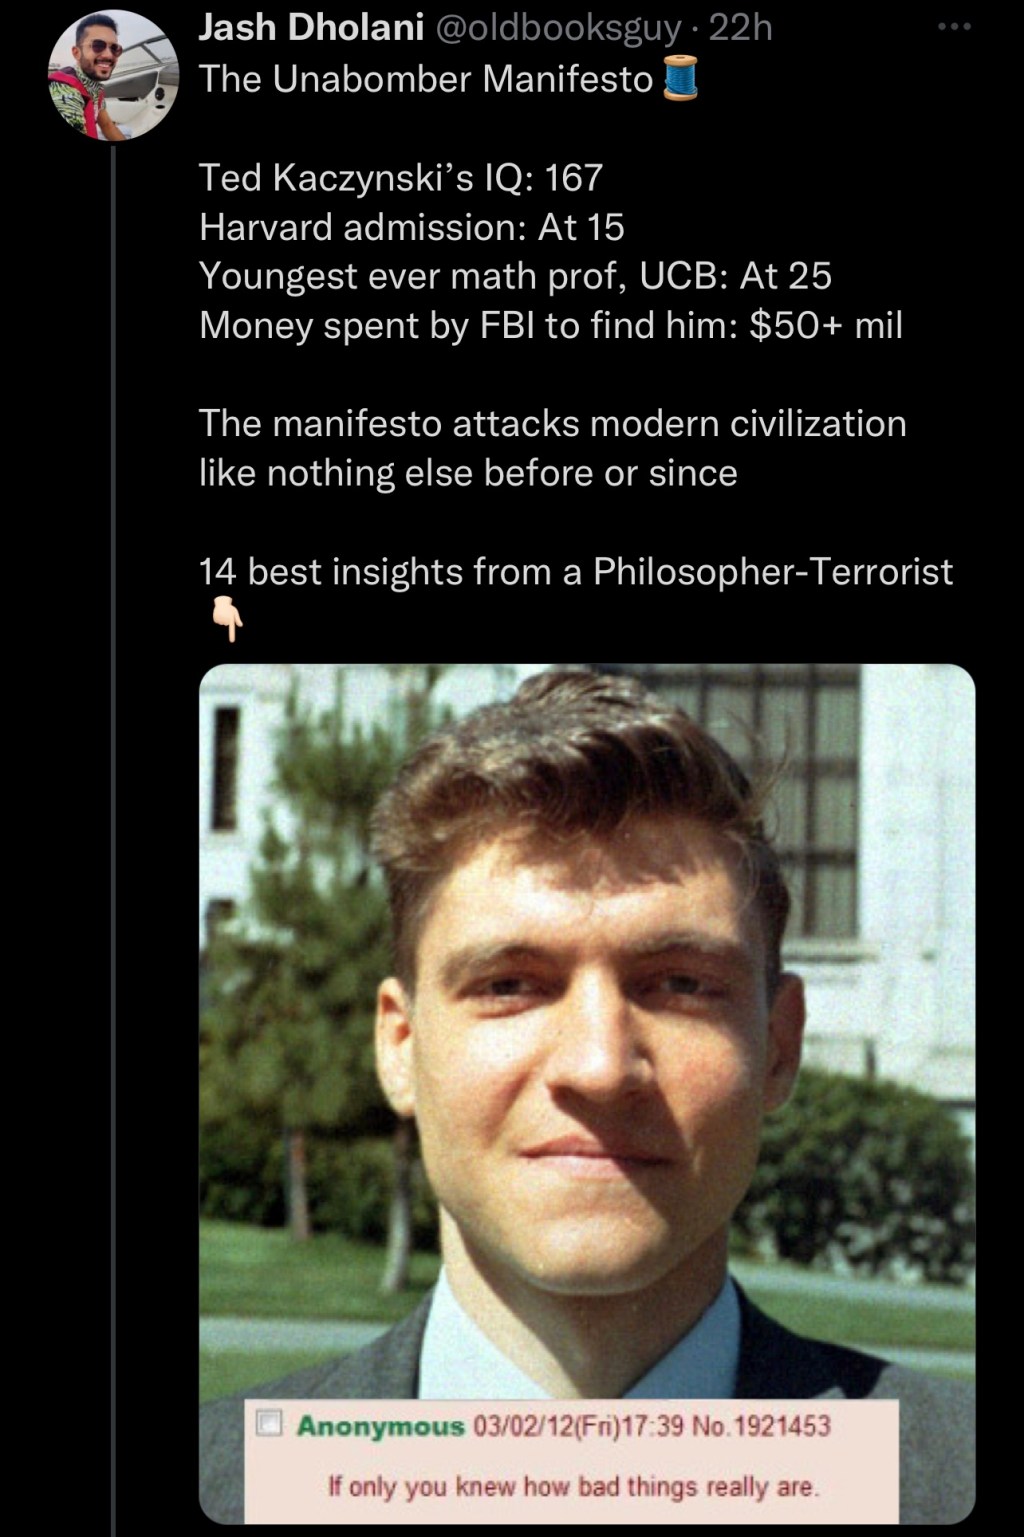Click the 'Harvard admission: At 15' line
Screen dimensions: 1024x1537
pyautogui.click(x=412, y=227)
